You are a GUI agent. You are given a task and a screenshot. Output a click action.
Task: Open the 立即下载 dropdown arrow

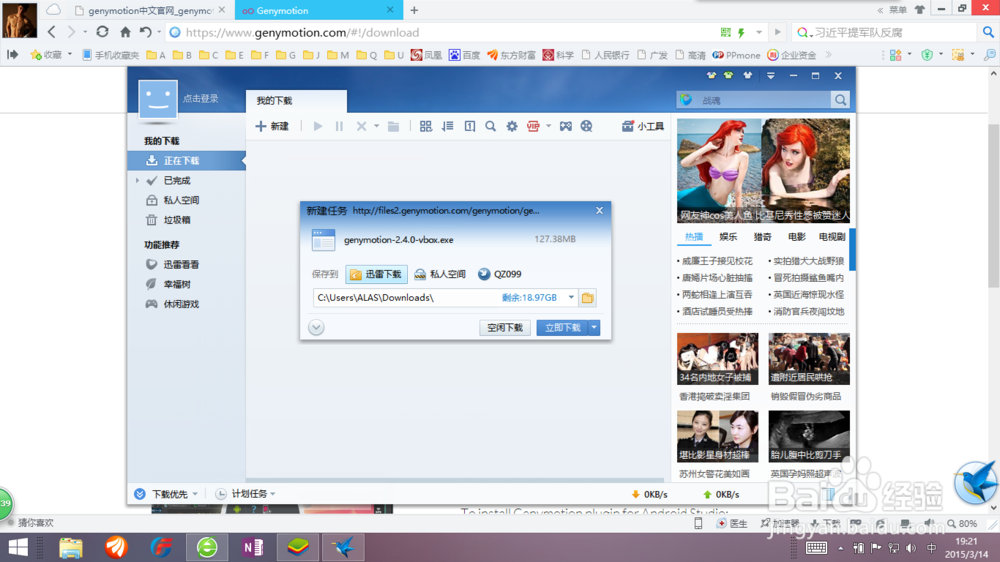click(x=594, y=327)
